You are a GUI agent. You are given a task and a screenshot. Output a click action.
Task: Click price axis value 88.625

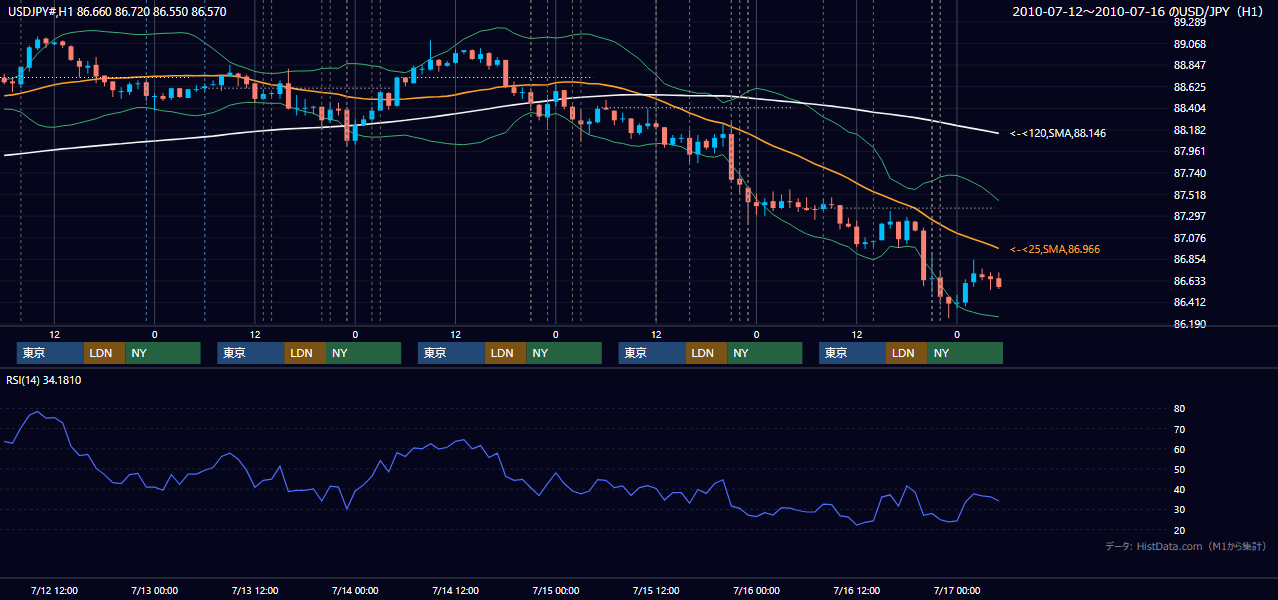tap(1189, 87)
